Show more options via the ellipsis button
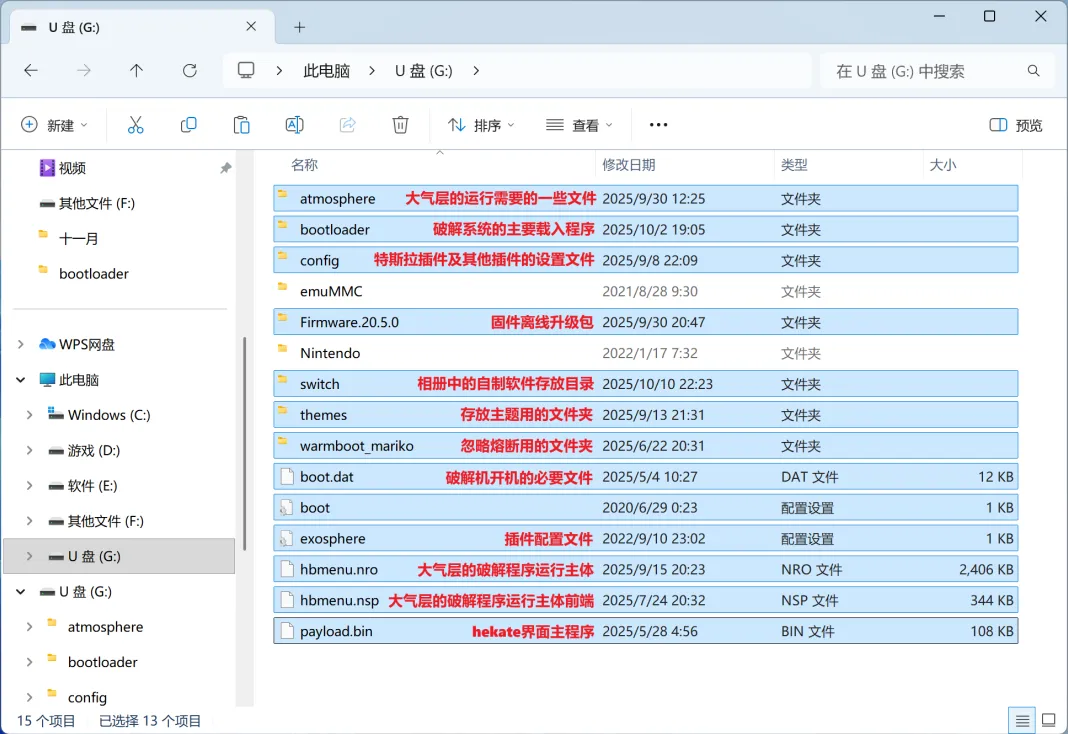 point(658,124)
